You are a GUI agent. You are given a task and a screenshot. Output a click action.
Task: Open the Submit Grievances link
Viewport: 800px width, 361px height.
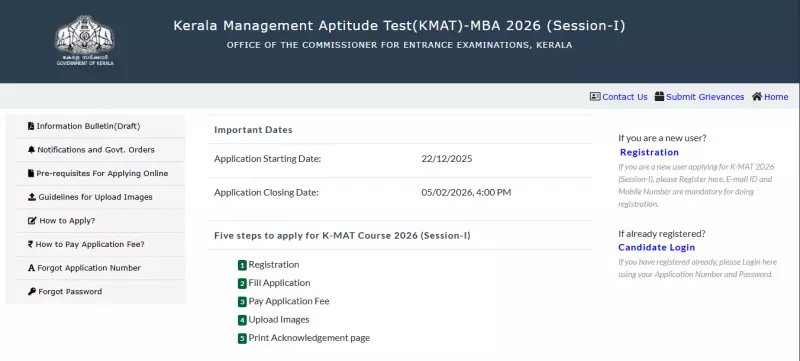pyautogui.click(x=705, y=97)
